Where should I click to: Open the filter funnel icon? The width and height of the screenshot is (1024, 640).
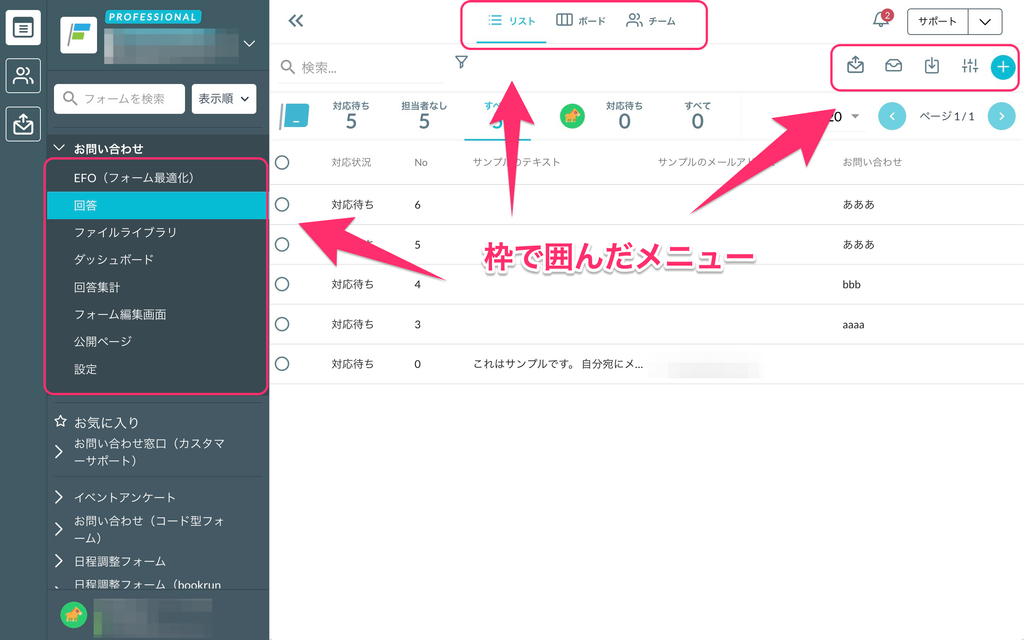[x=461, y=62]
